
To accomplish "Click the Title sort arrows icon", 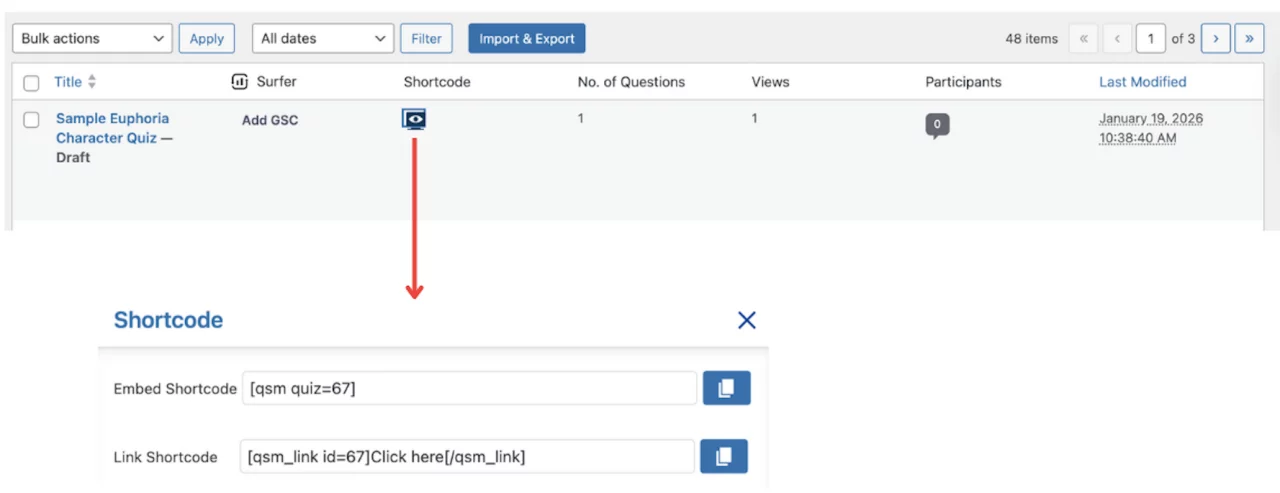I will pos(92,82).
